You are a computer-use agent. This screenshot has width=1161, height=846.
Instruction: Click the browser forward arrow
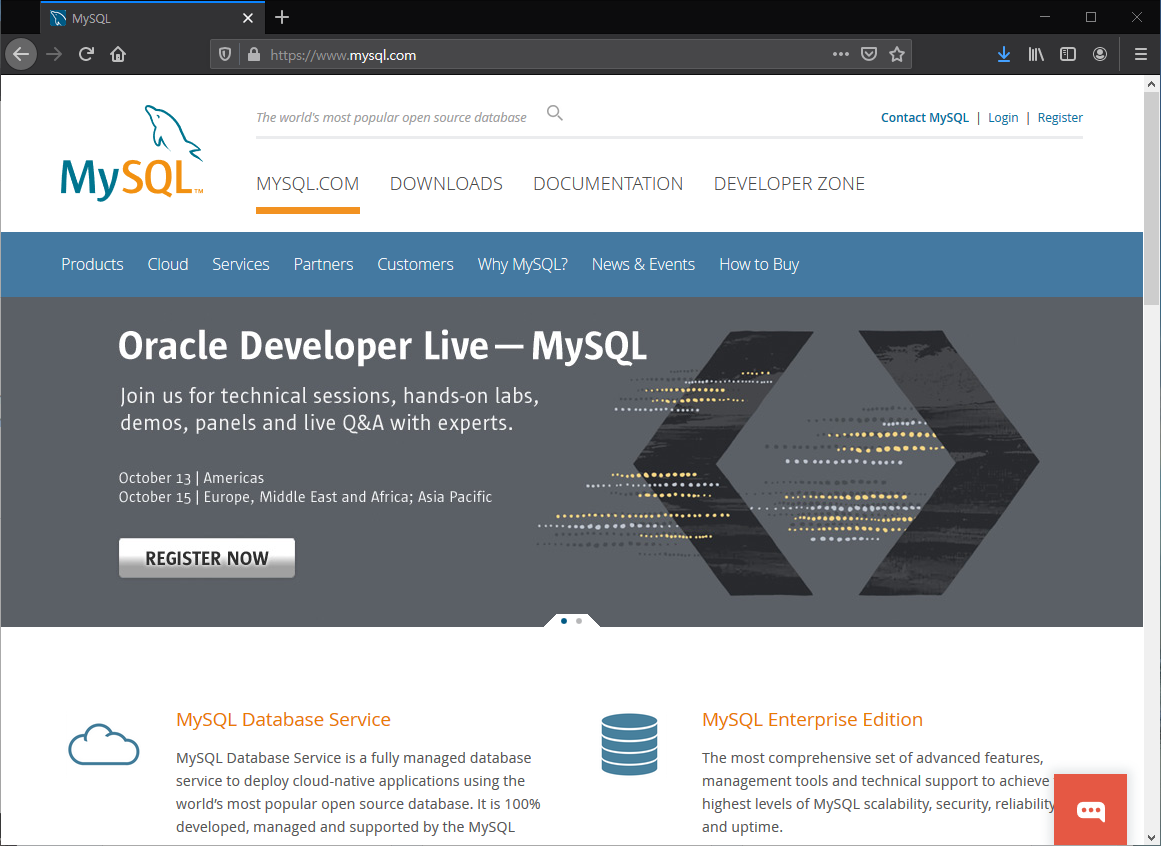[54, 54]
